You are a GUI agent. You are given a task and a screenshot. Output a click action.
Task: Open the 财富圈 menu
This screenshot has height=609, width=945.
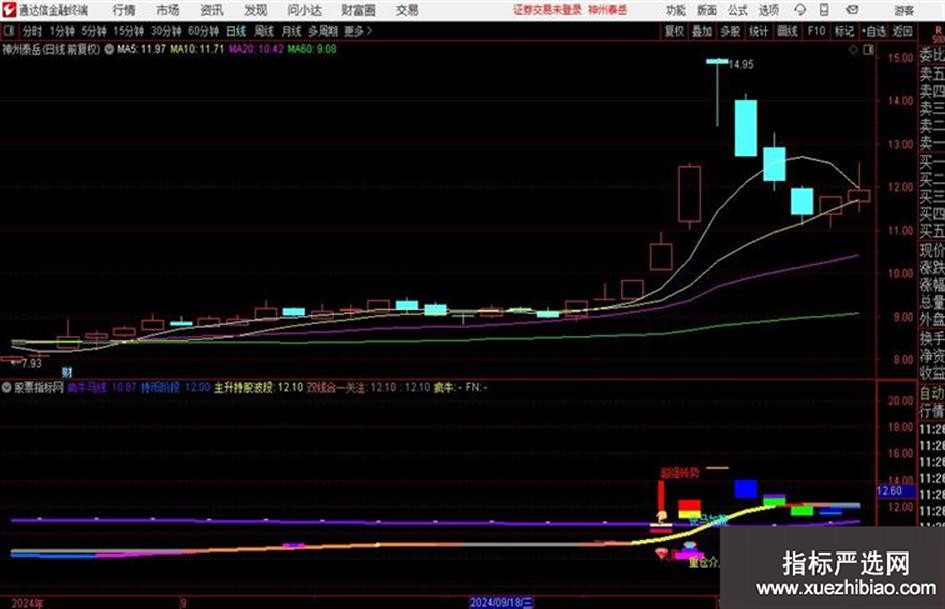click(359, 10)
